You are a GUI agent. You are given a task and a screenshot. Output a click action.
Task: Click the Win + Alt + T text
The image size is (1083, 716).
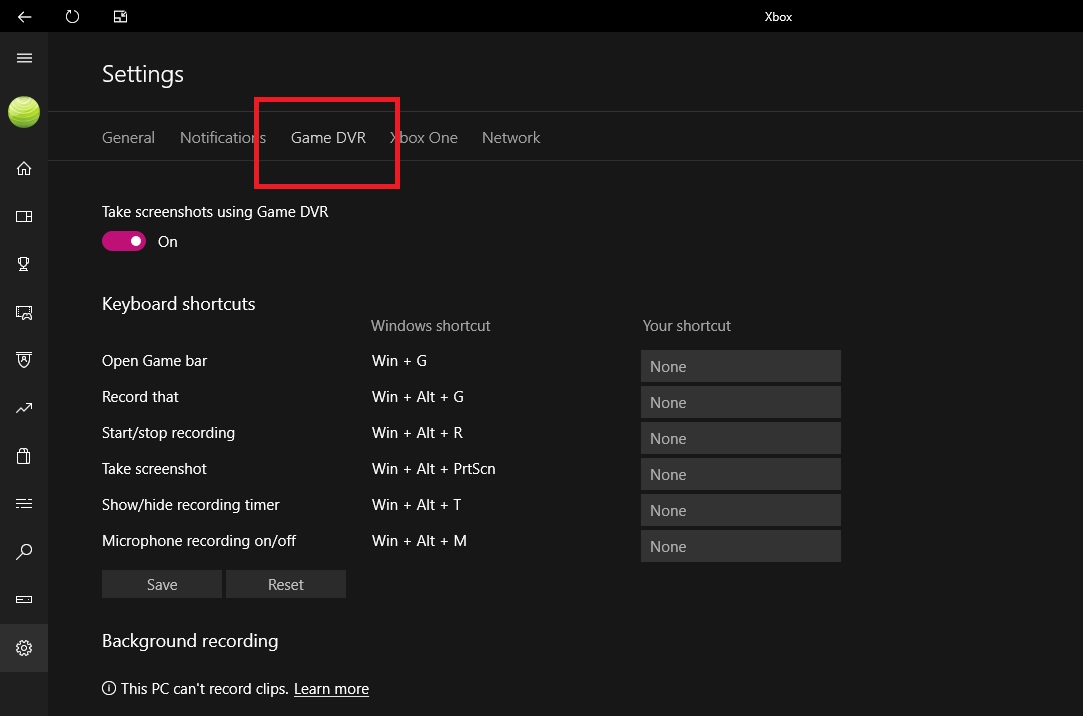pyautogui.click(x=416, y=505)
